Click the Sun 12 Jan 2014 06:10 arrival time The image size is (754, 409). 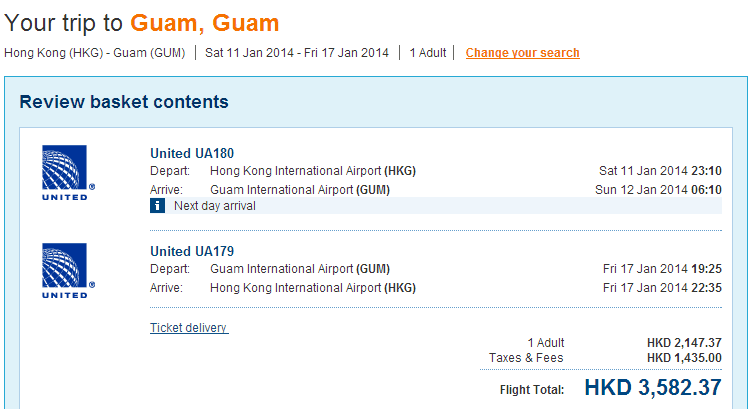point(658,189)
